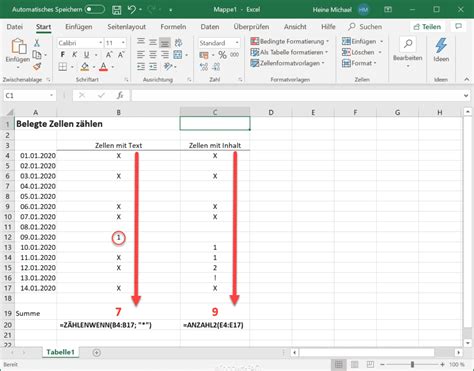The height and width of the screenshot is (371, 474).
Task: Click the Teilen share button
Action: [427, 27]
